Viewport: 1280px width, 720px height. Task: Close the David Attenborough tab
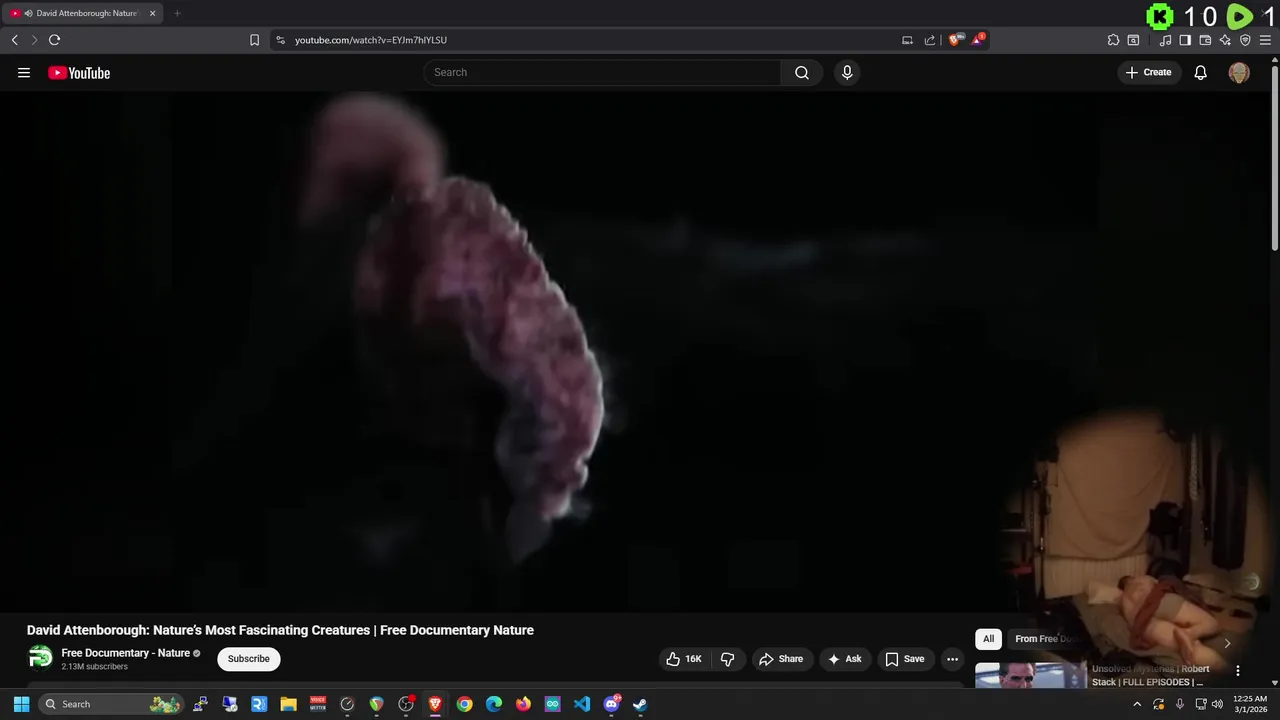point(152,13)
